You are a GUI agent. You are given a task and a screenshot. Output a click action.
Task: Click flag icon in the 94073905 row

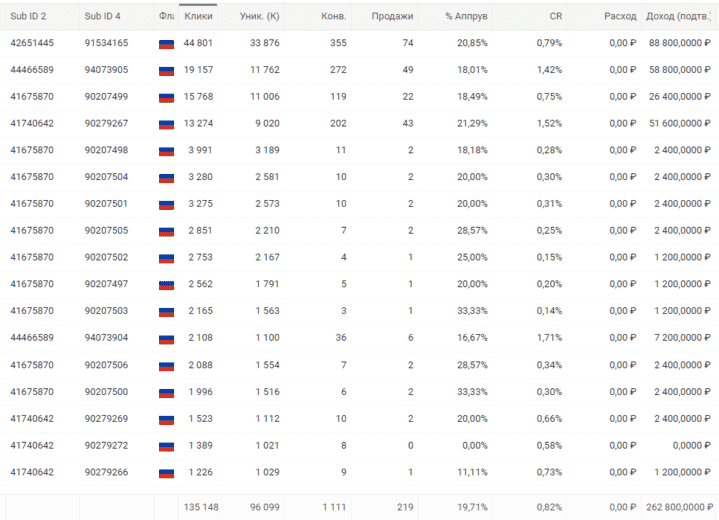tap(166, 71)
